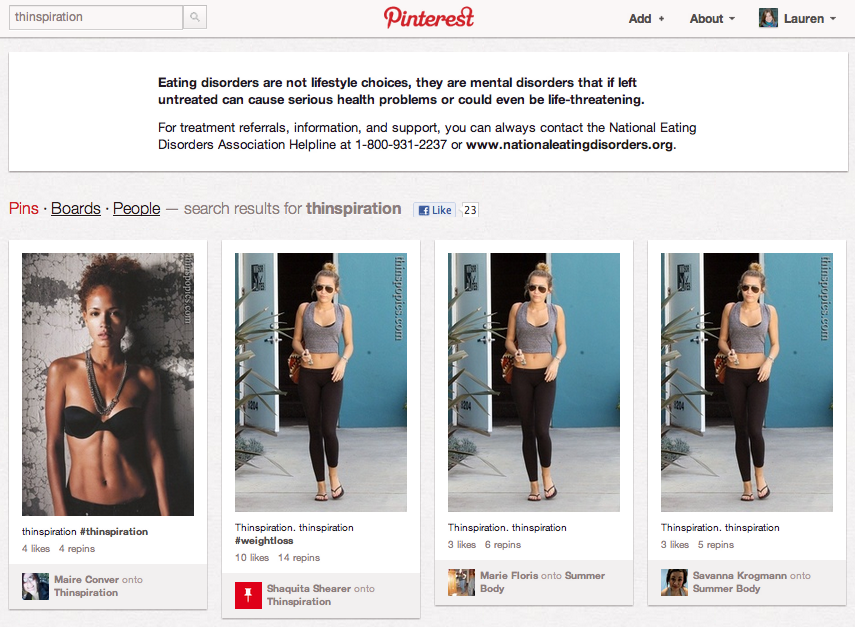Screen dimensions: 855x627
Task: Open Maire Conver's Thinspiration board link
Action: tap(86, 593)
